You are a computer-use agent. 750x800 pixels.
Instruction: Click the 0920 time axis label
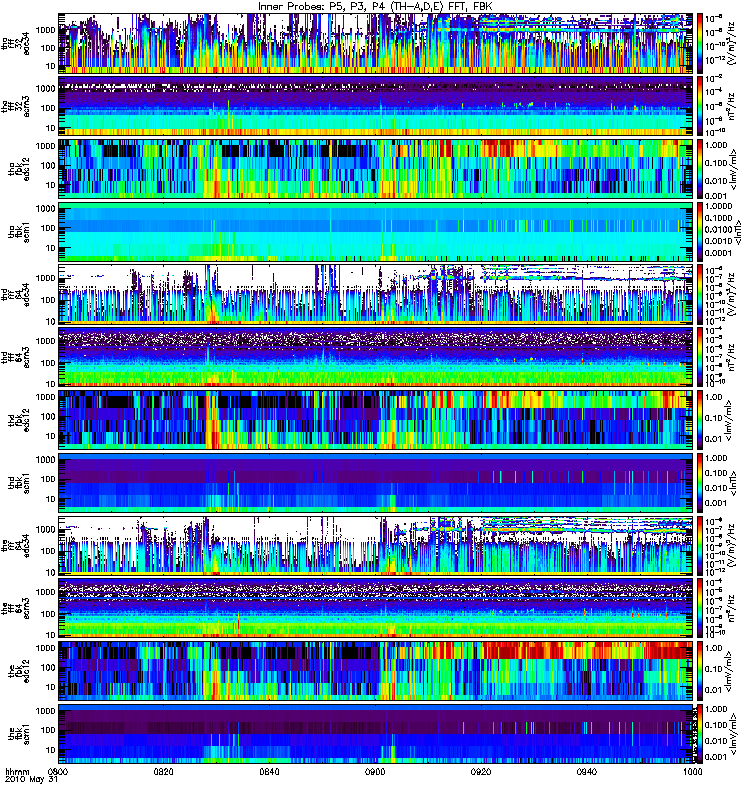(481, 771)
